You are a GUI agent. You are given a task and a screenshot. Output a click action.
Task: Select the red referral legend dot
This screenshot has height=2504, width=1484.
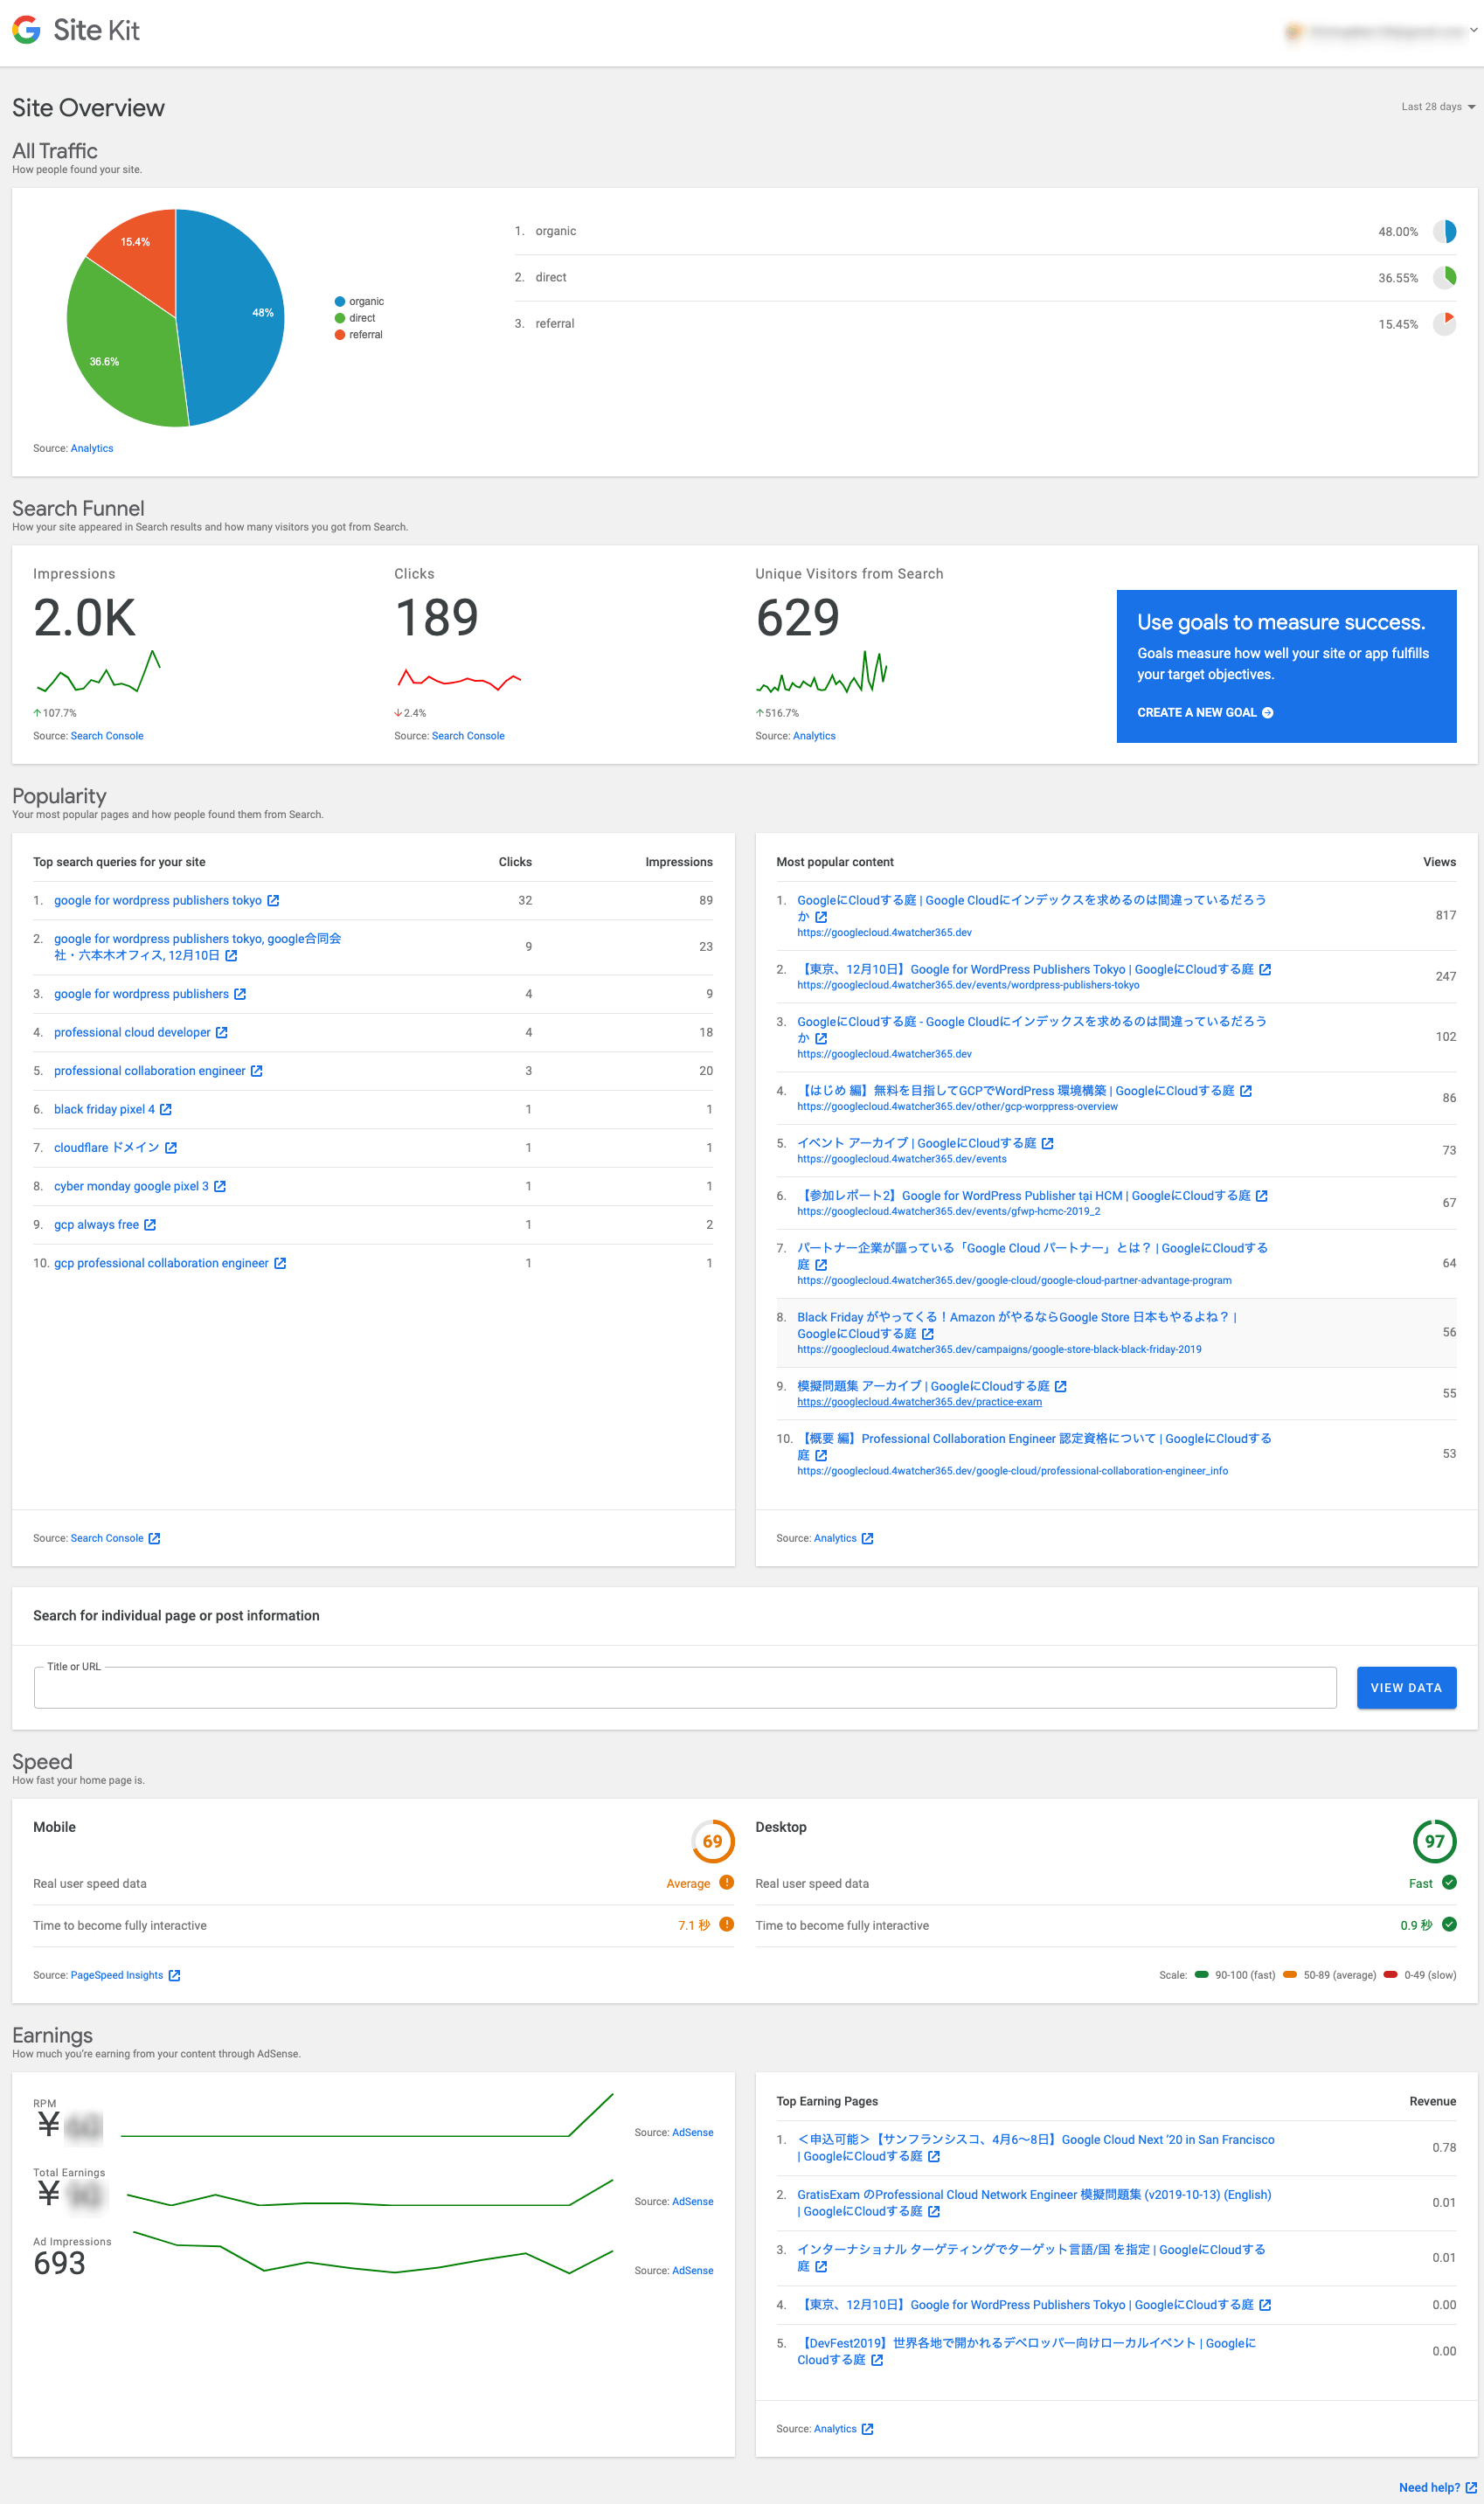pyautogui.click(x=340, y=335)
